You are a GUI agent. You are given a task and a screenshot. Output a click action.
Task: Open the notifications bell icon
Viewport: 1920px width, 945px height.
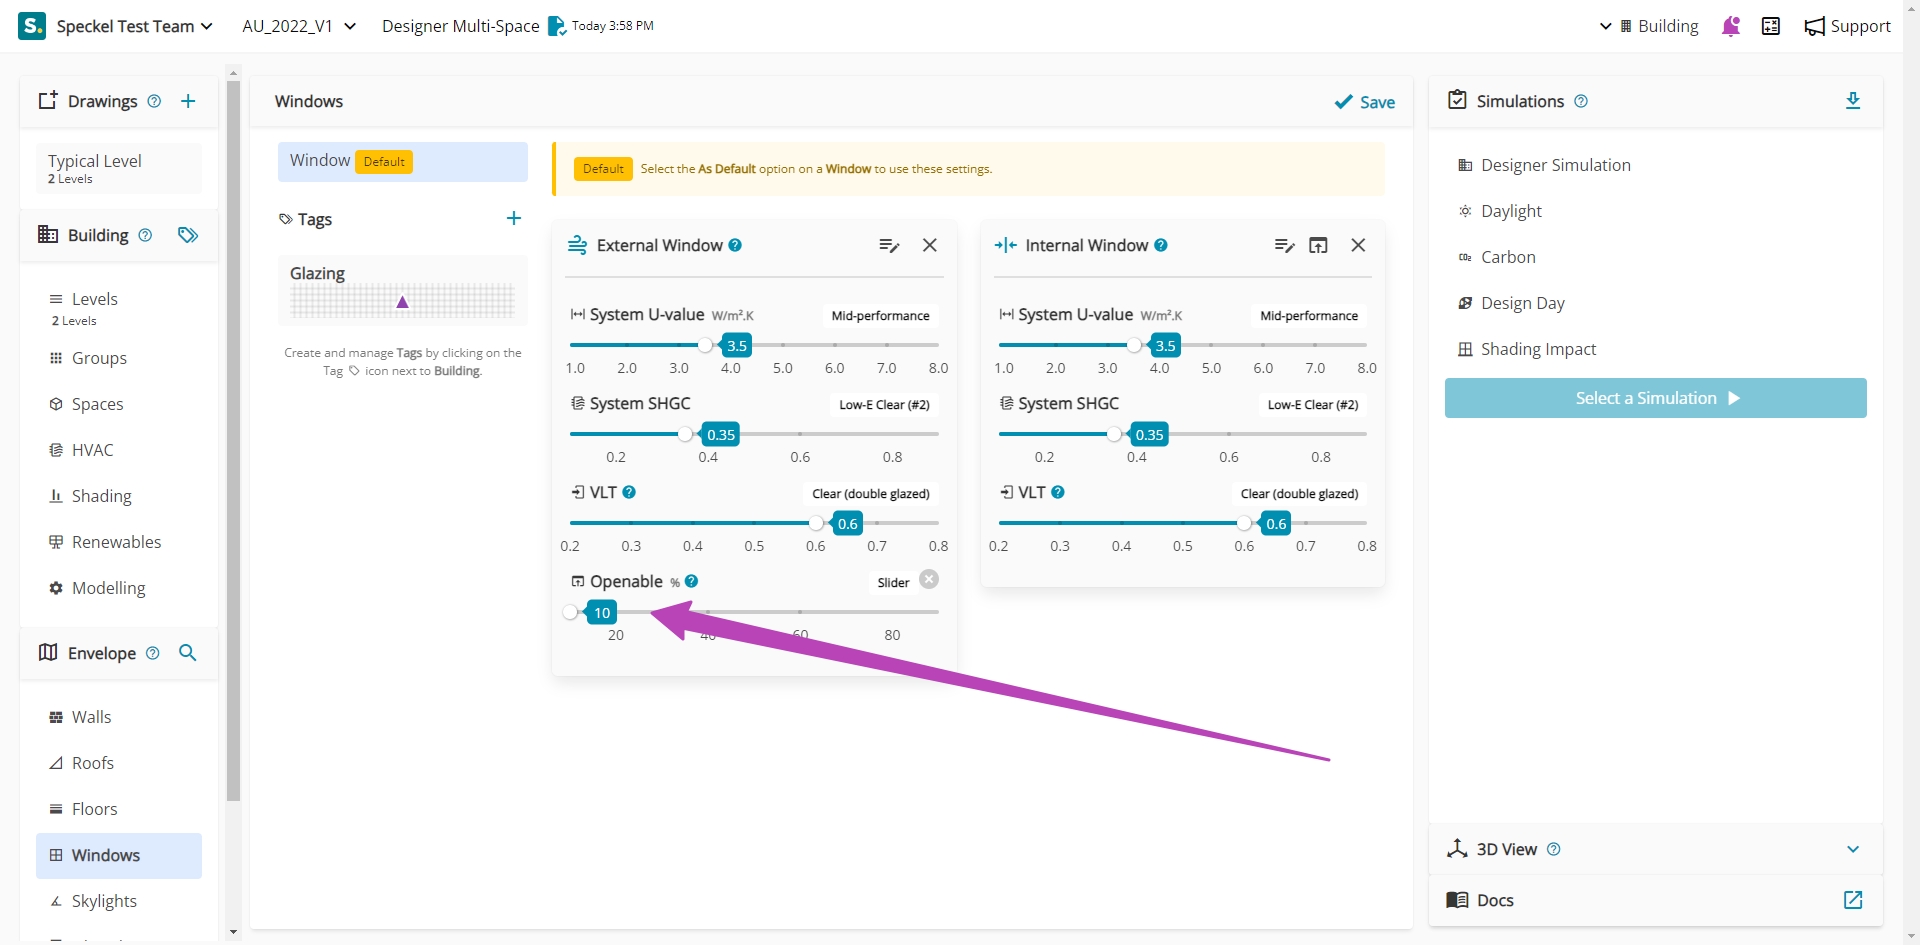[x=1731, y=26]
